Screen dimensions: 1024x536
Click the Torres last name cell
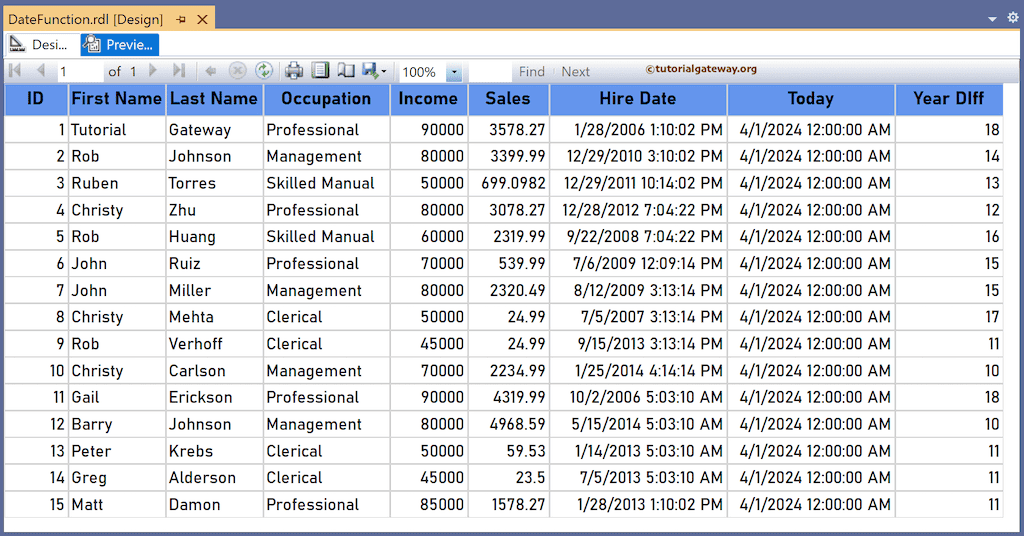tap(214, 183)
